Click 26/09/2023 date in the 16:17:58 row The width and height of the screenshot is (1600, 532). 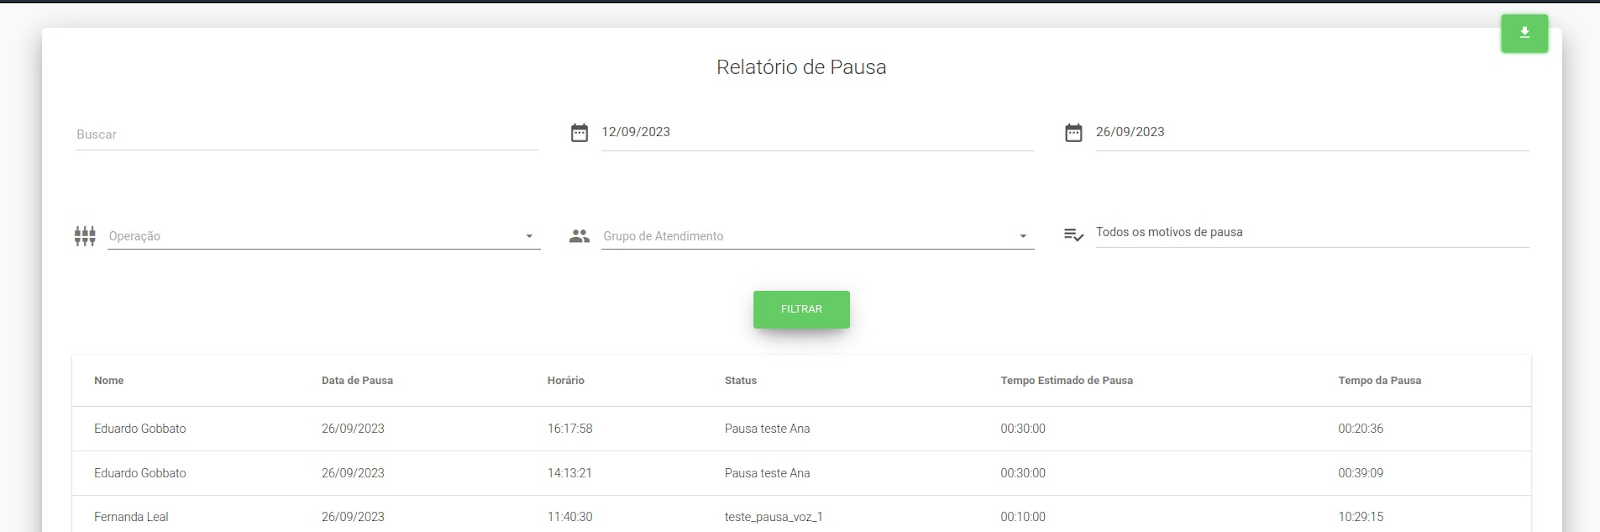click(x=353, y=429)
